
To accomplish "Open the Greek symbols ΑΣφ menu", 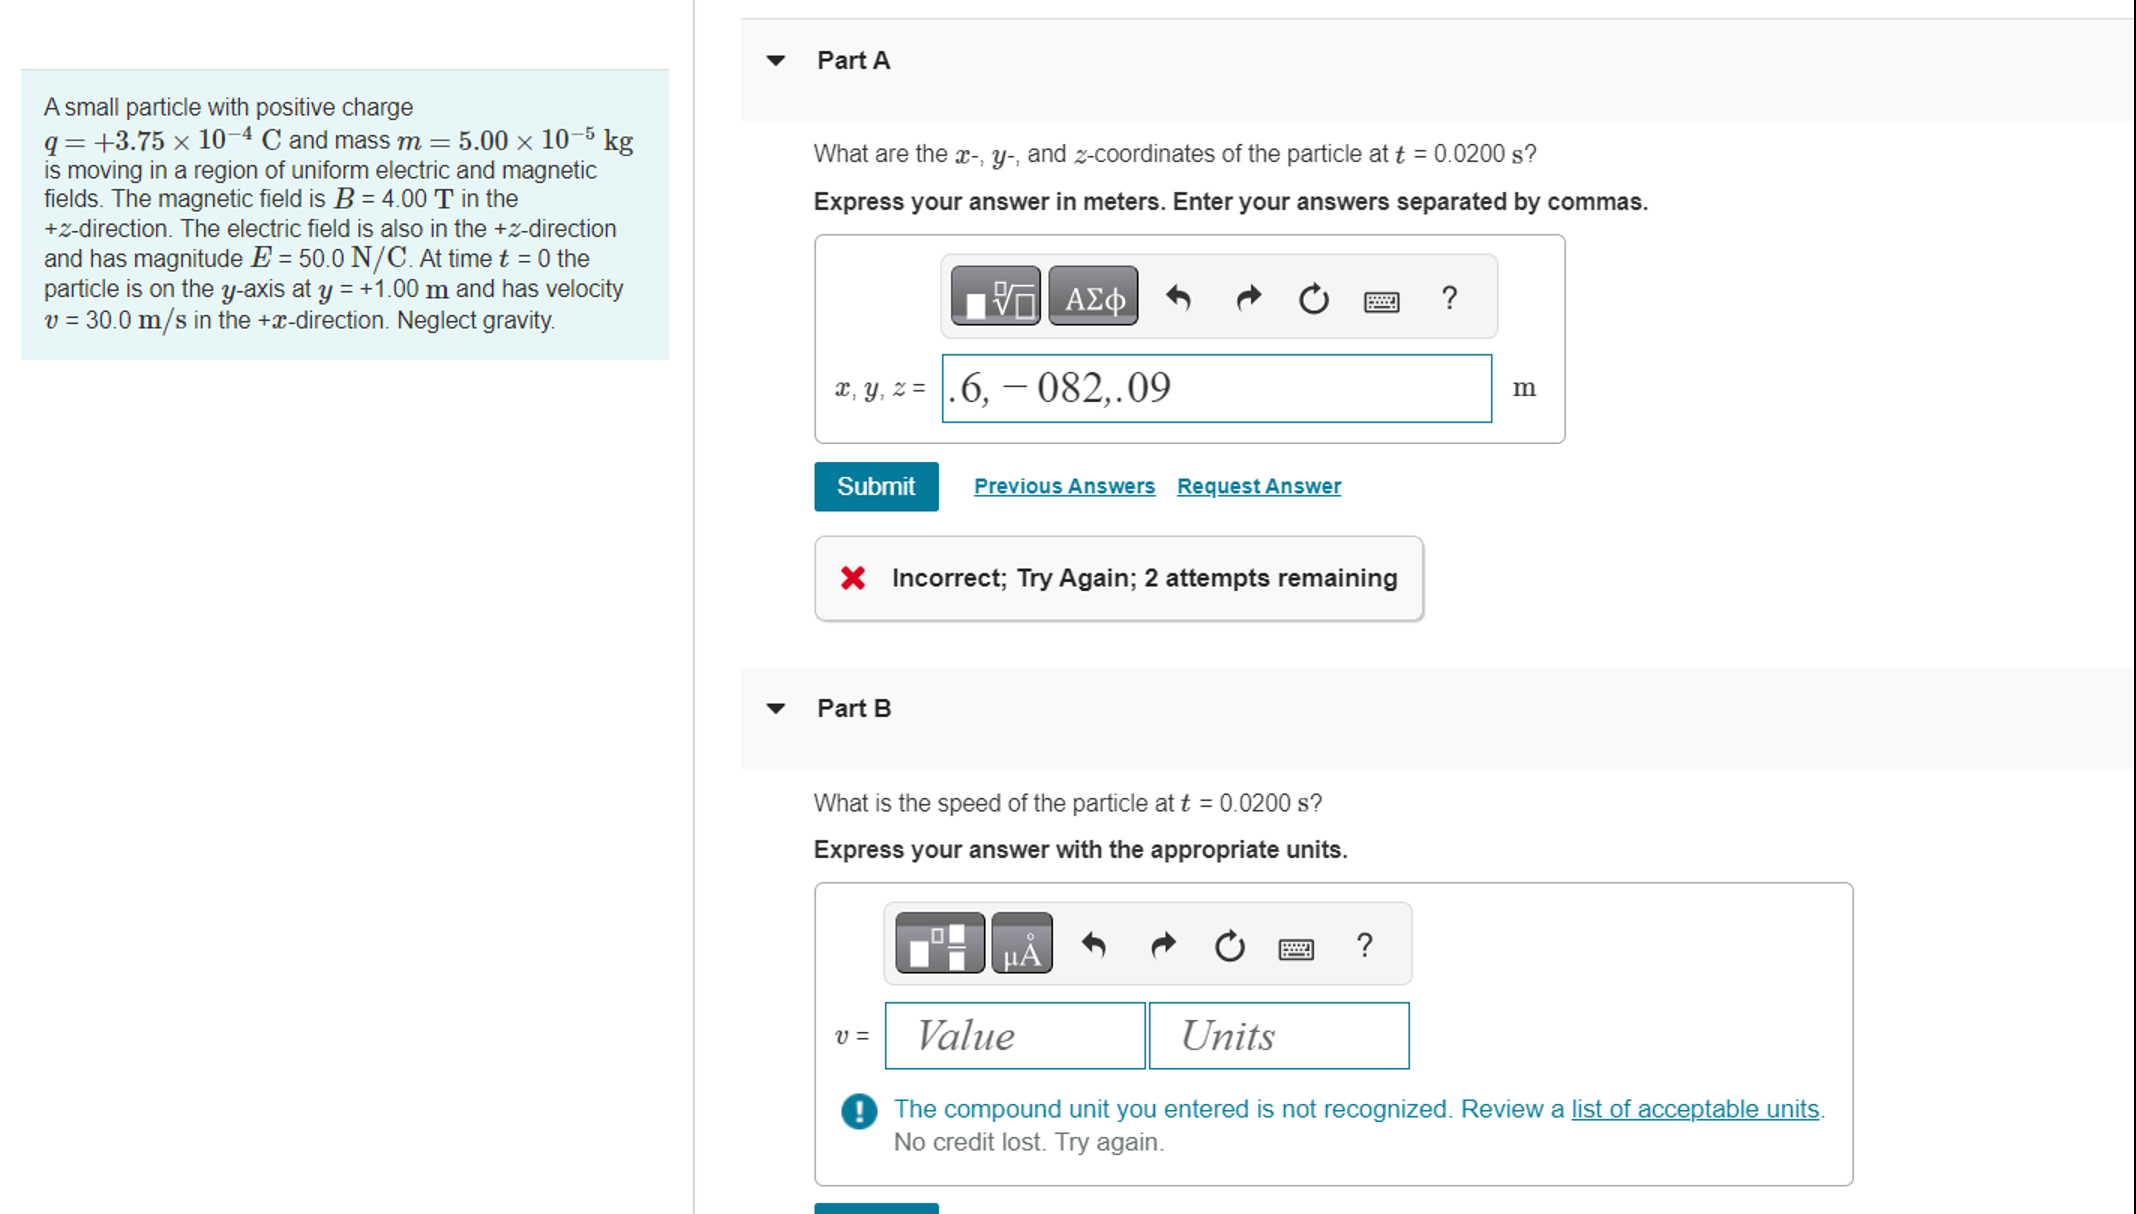I will [1091, 296].
